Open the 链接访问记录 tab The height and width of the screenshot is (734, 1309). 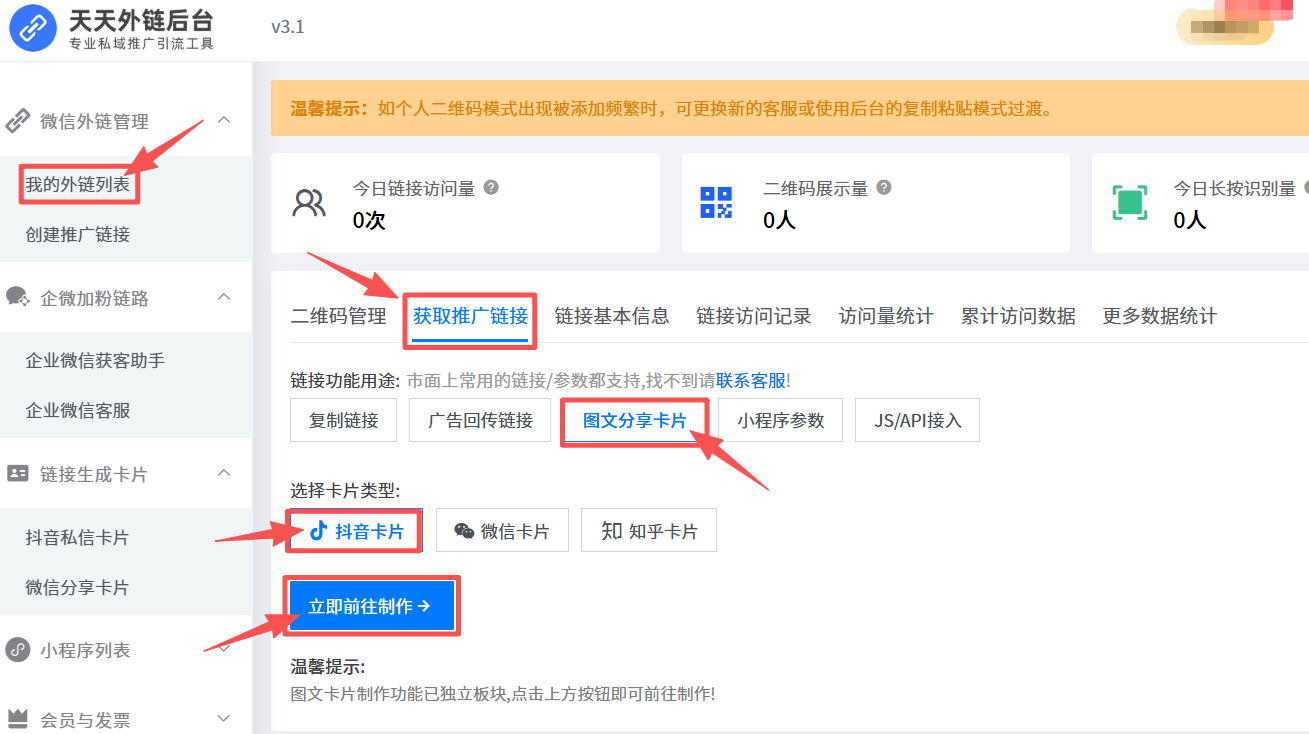click(754, 316)
